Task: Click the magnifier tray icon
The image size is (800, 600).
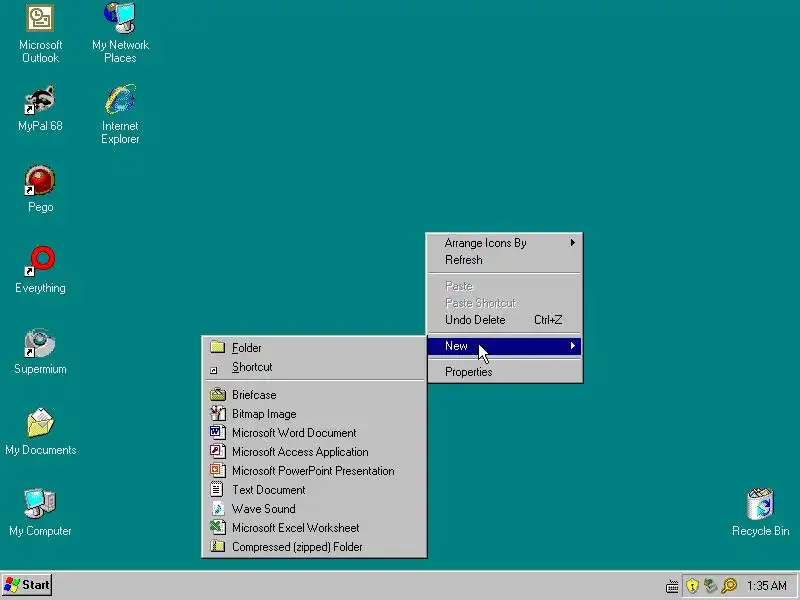Action: [730, 585]
